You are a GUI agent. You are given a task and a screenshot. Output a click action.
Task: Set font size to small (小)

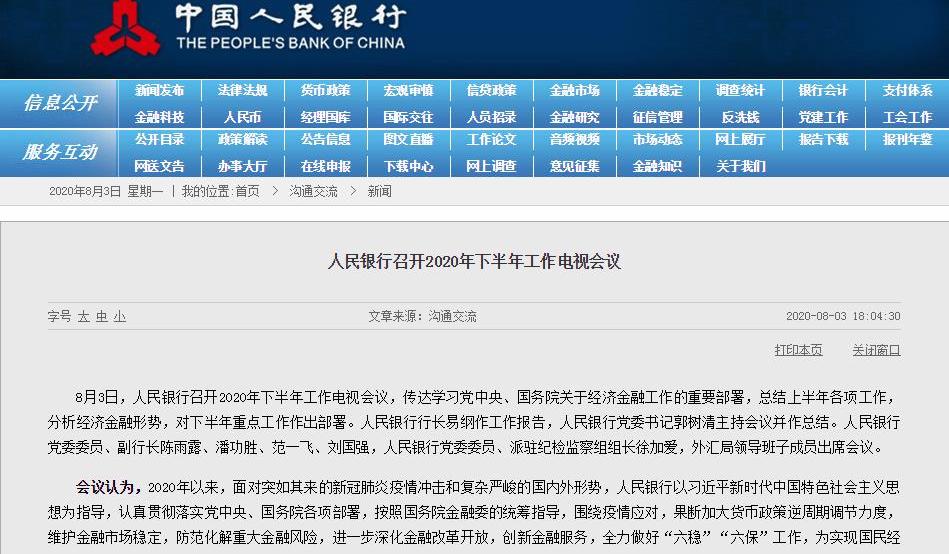[x=120, y=316]
